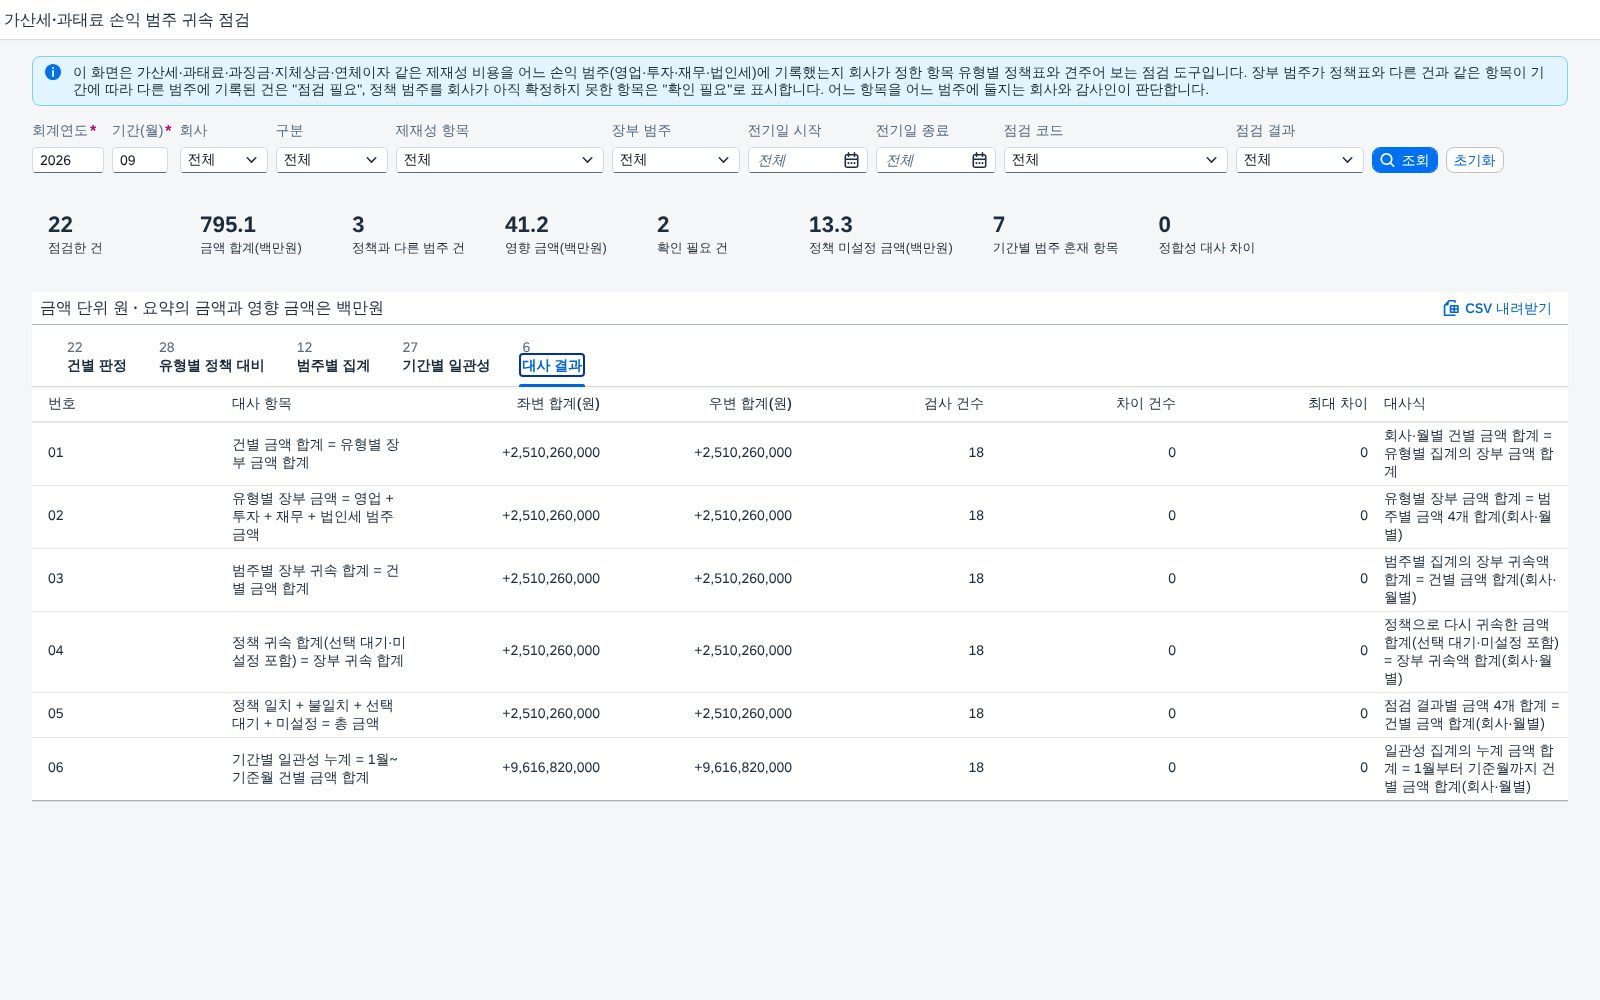This screenshot has width=1600, height=1000.
Task: Open the 범주별 집계 tab
Action: (333, 357)
